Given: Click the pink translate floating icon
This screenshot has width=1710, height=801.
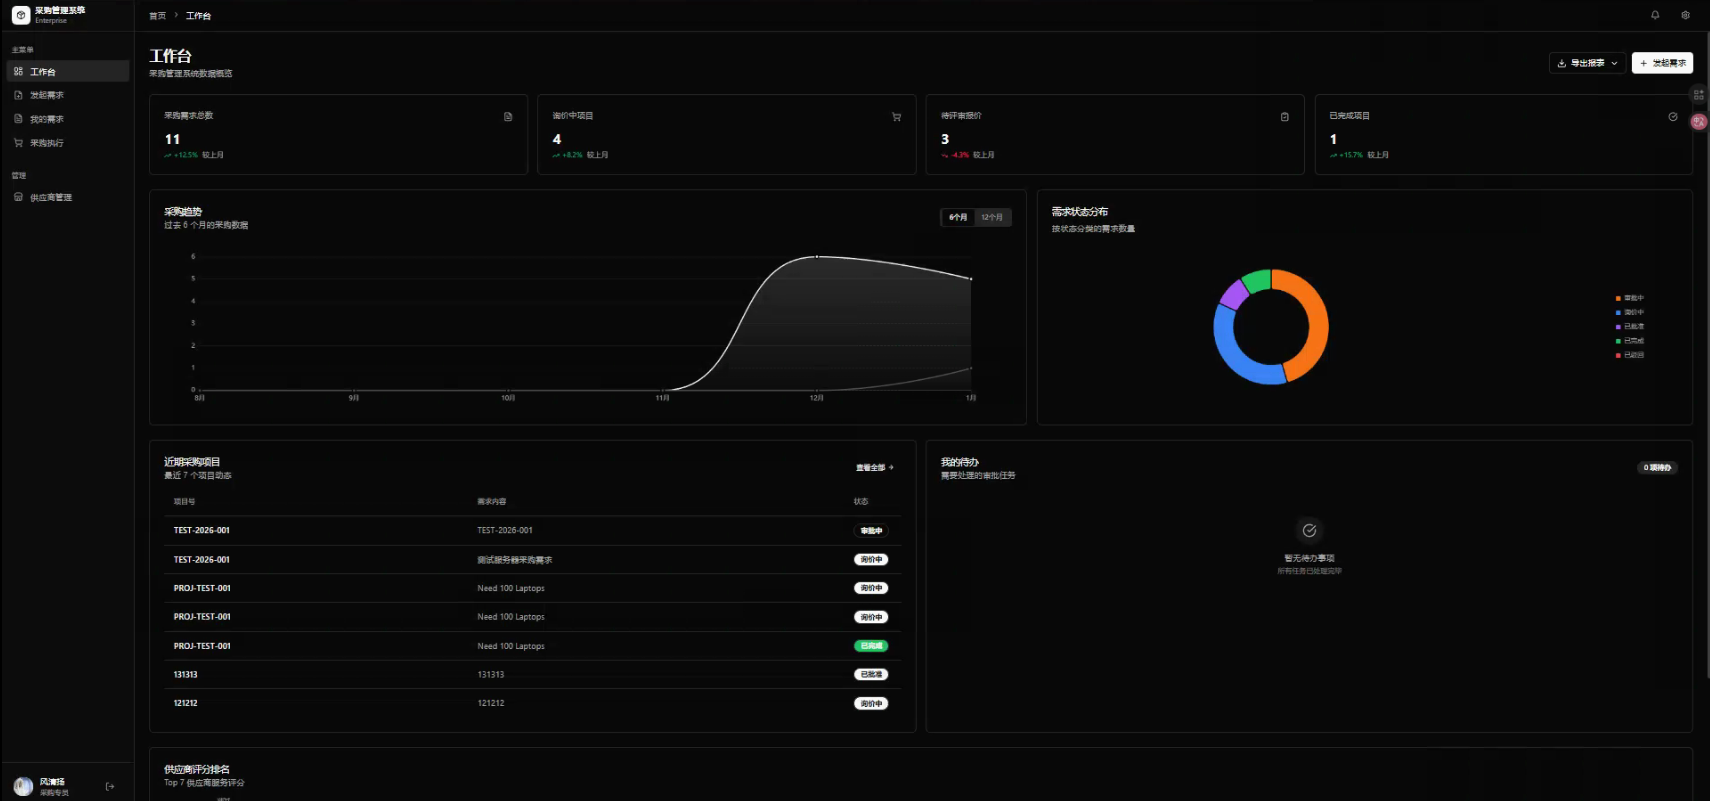Looking at the screenshot, I should [1698, 122].
